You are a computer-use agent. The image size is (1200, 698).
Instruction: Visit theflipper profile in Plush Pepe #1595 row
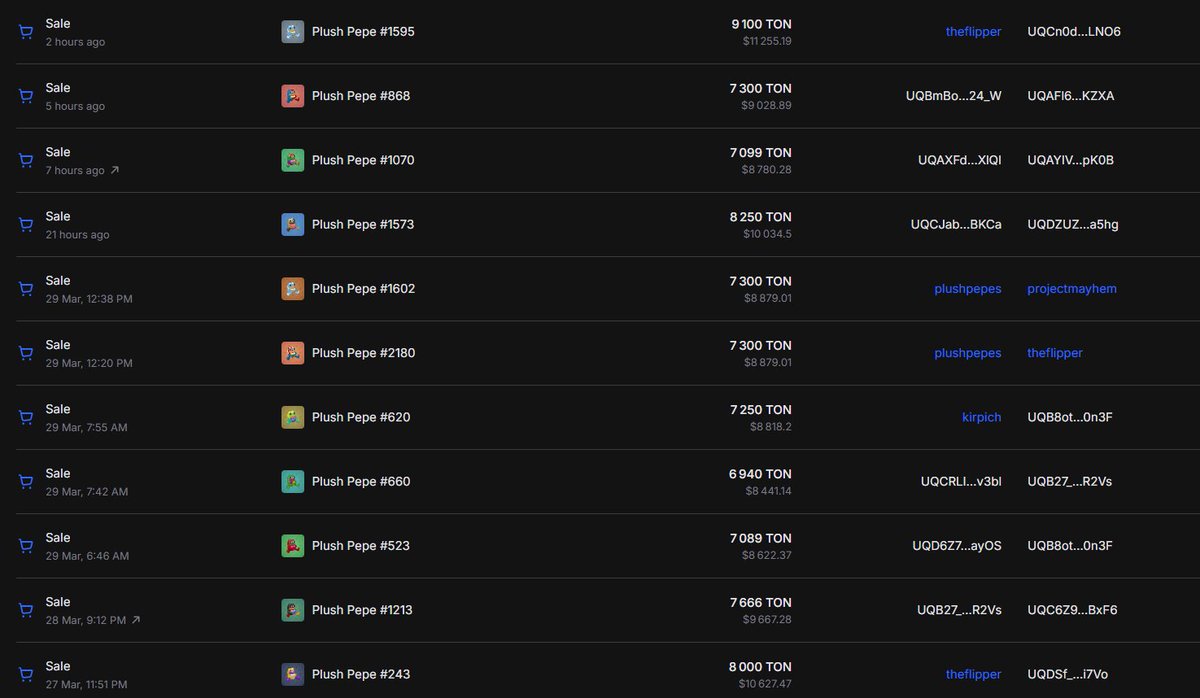click(973, 32)
